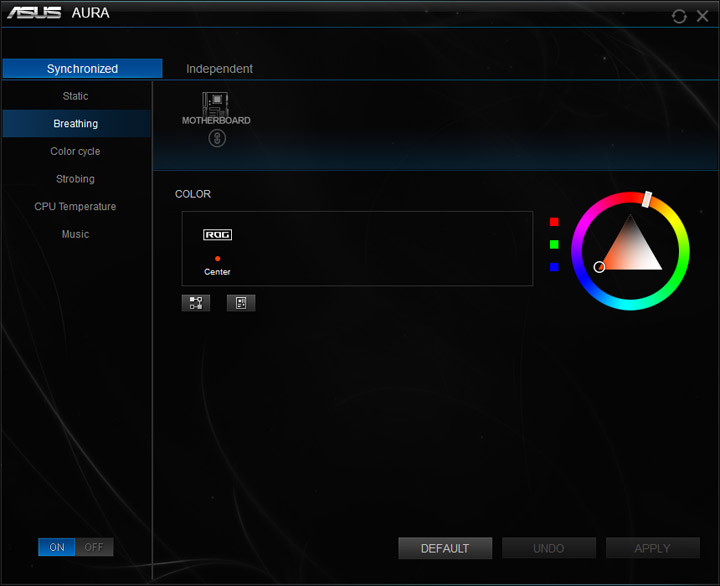Pick the green color swatch

554,244
